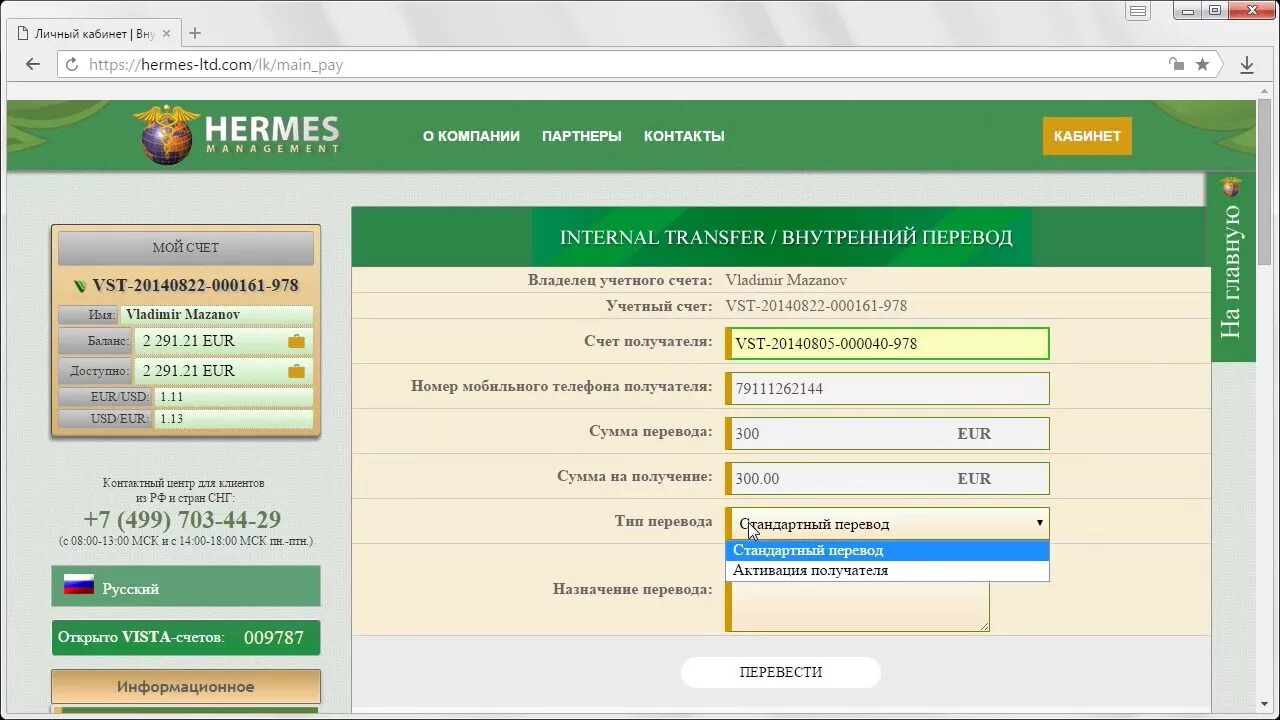Viewport: 1280px width, 720px height.
Task: Click the phone number +7 (499) 703-44-29
Action: click(182, 520)
